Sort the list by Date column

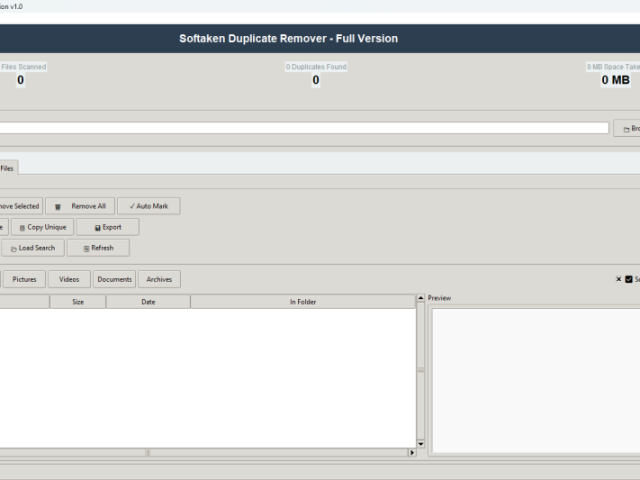[148, 302]
